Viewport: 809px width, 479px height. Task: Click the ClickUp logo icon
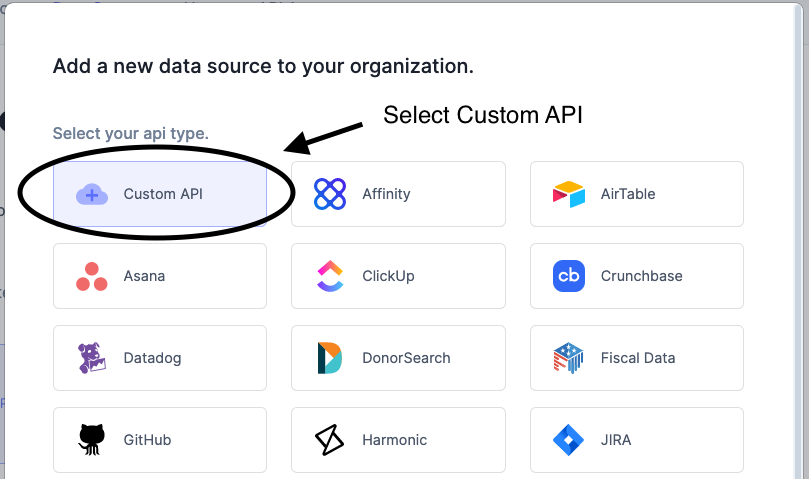point(330,276)
